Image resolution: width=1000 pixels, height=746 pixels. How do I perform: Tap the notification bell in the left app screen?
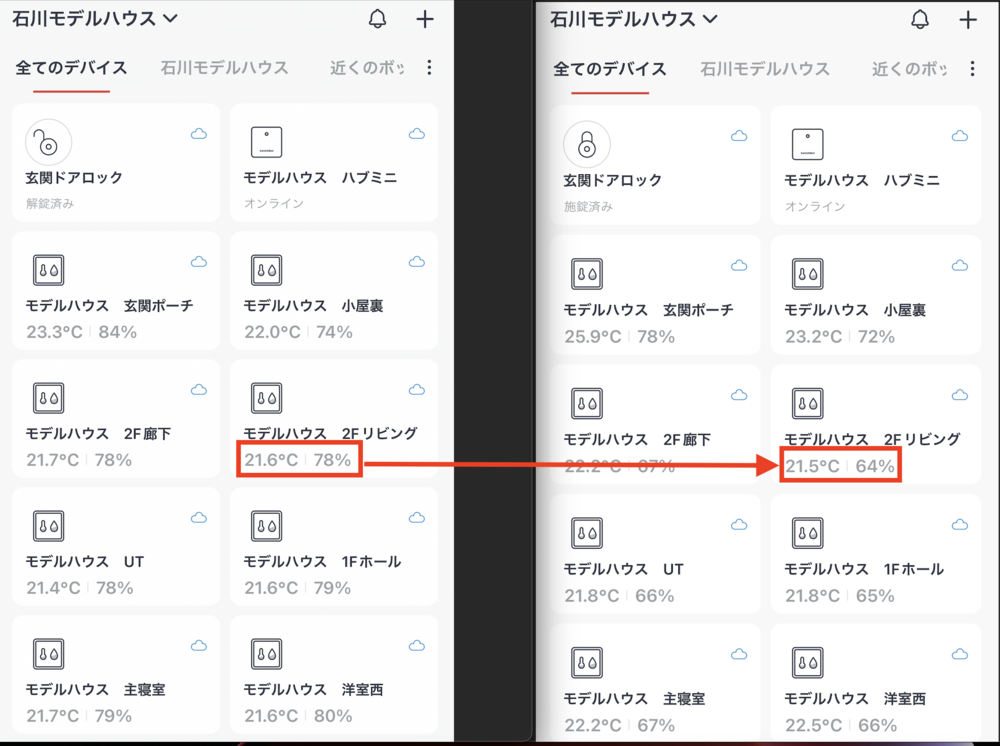(x=378, y=19)
